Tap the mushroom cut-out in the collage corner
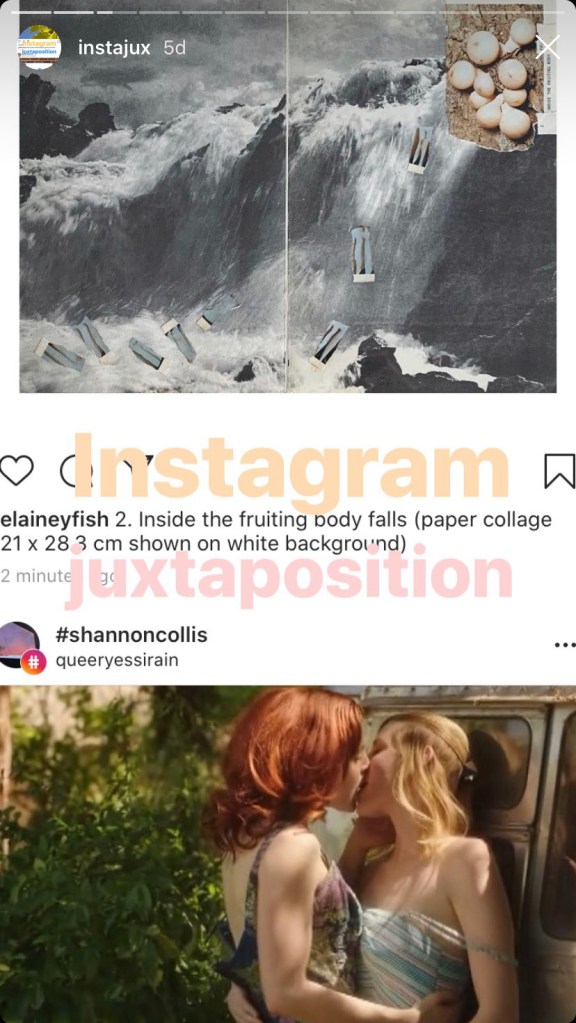The height and width of the screenshot is (1023, 576). click(x=496, y=78)
